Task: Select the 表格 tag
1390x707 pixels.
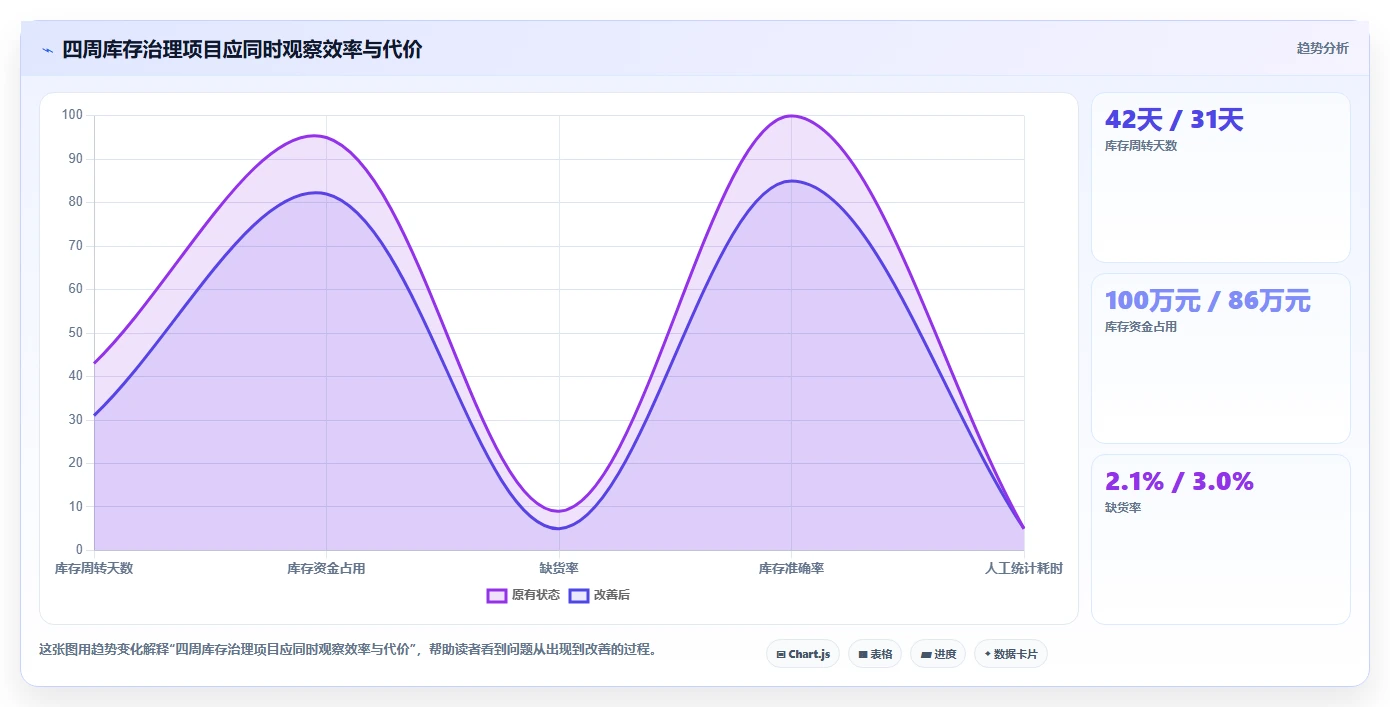Action: 875,654
